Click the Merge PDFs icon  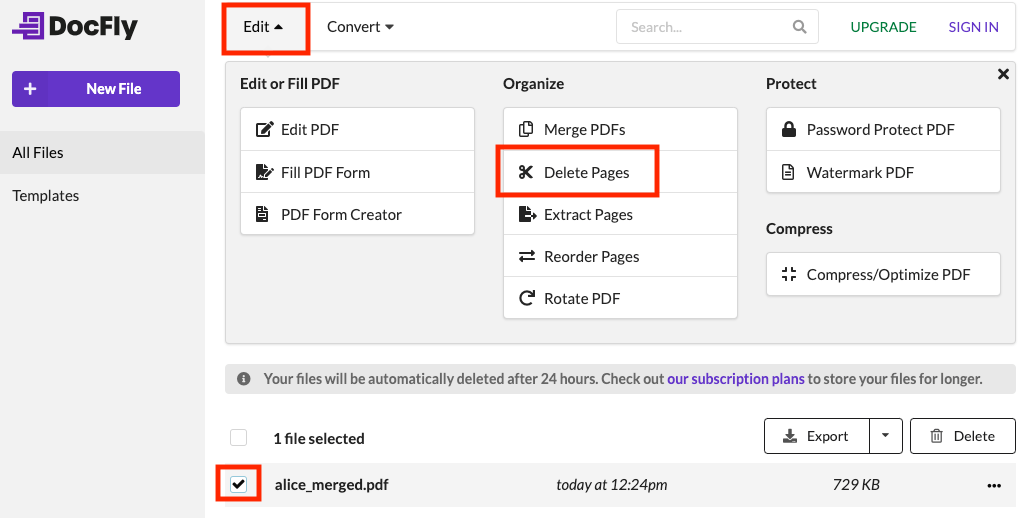click(x=526, y=130)
